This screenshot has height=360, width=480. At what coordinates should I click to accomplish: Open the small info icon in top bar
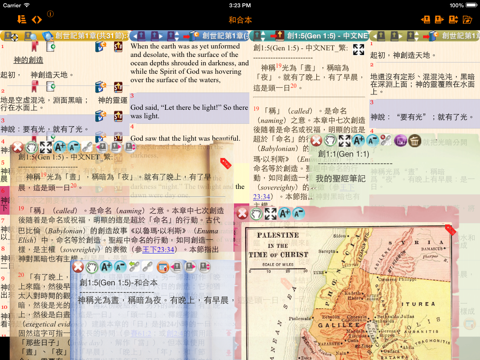tap(50, 14)
